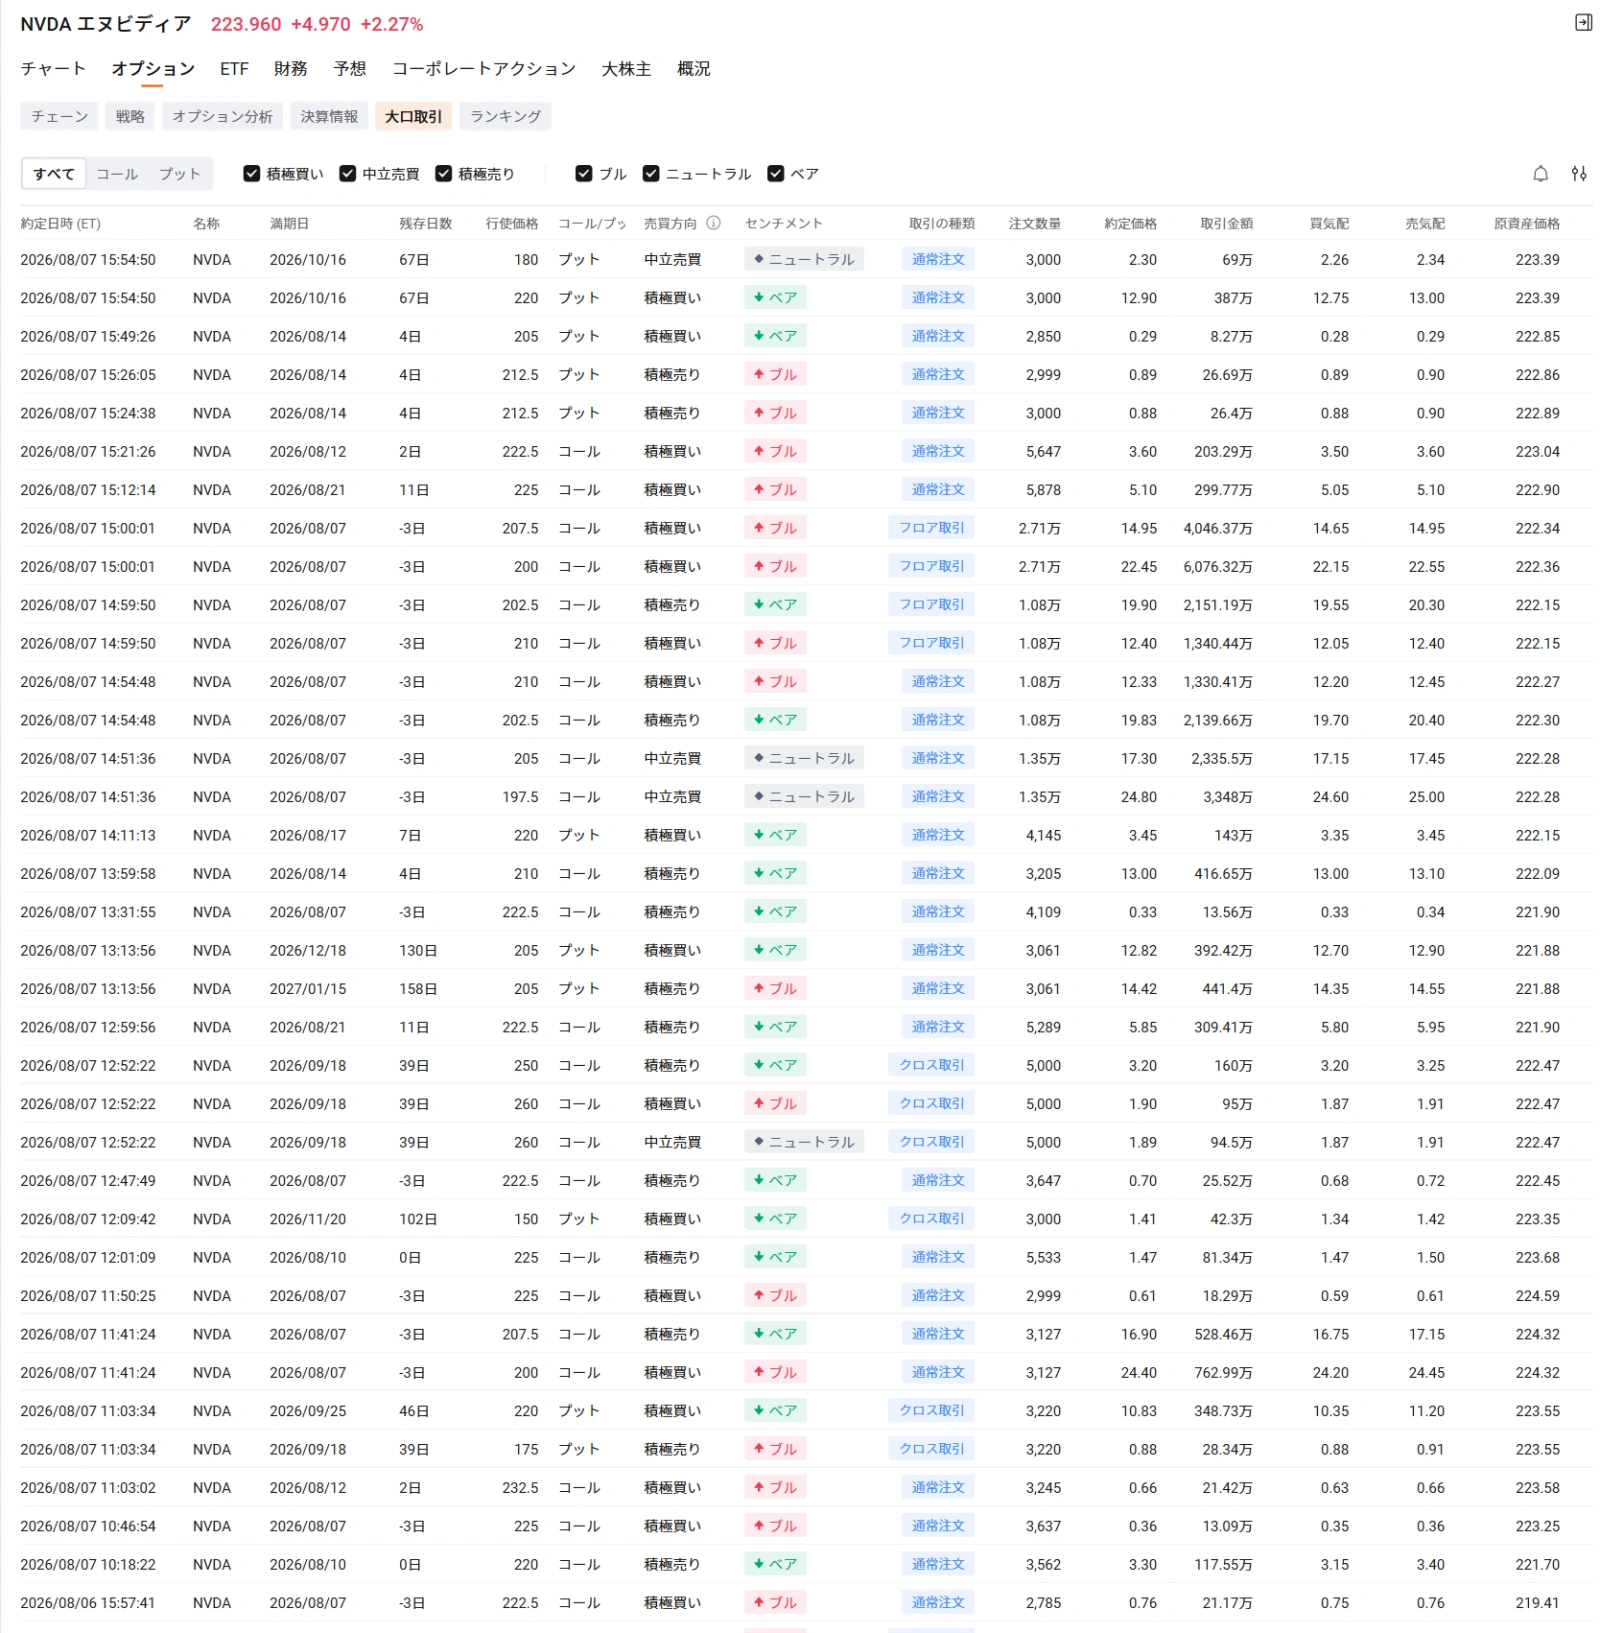
Task: Select the すべて segment filter
Action: [54, 174]
